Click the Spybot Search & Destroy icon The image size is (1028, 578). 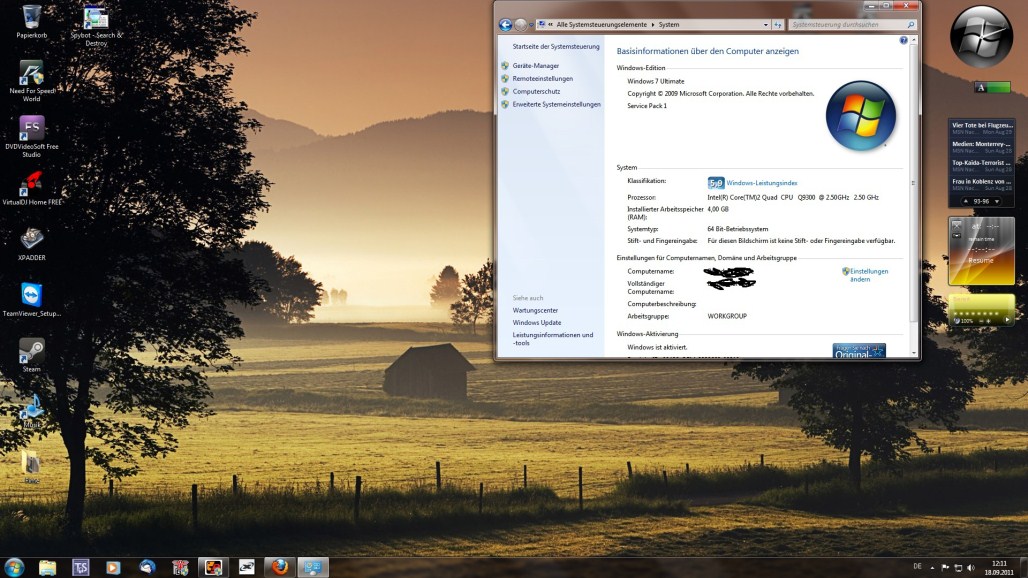[96, 17]
